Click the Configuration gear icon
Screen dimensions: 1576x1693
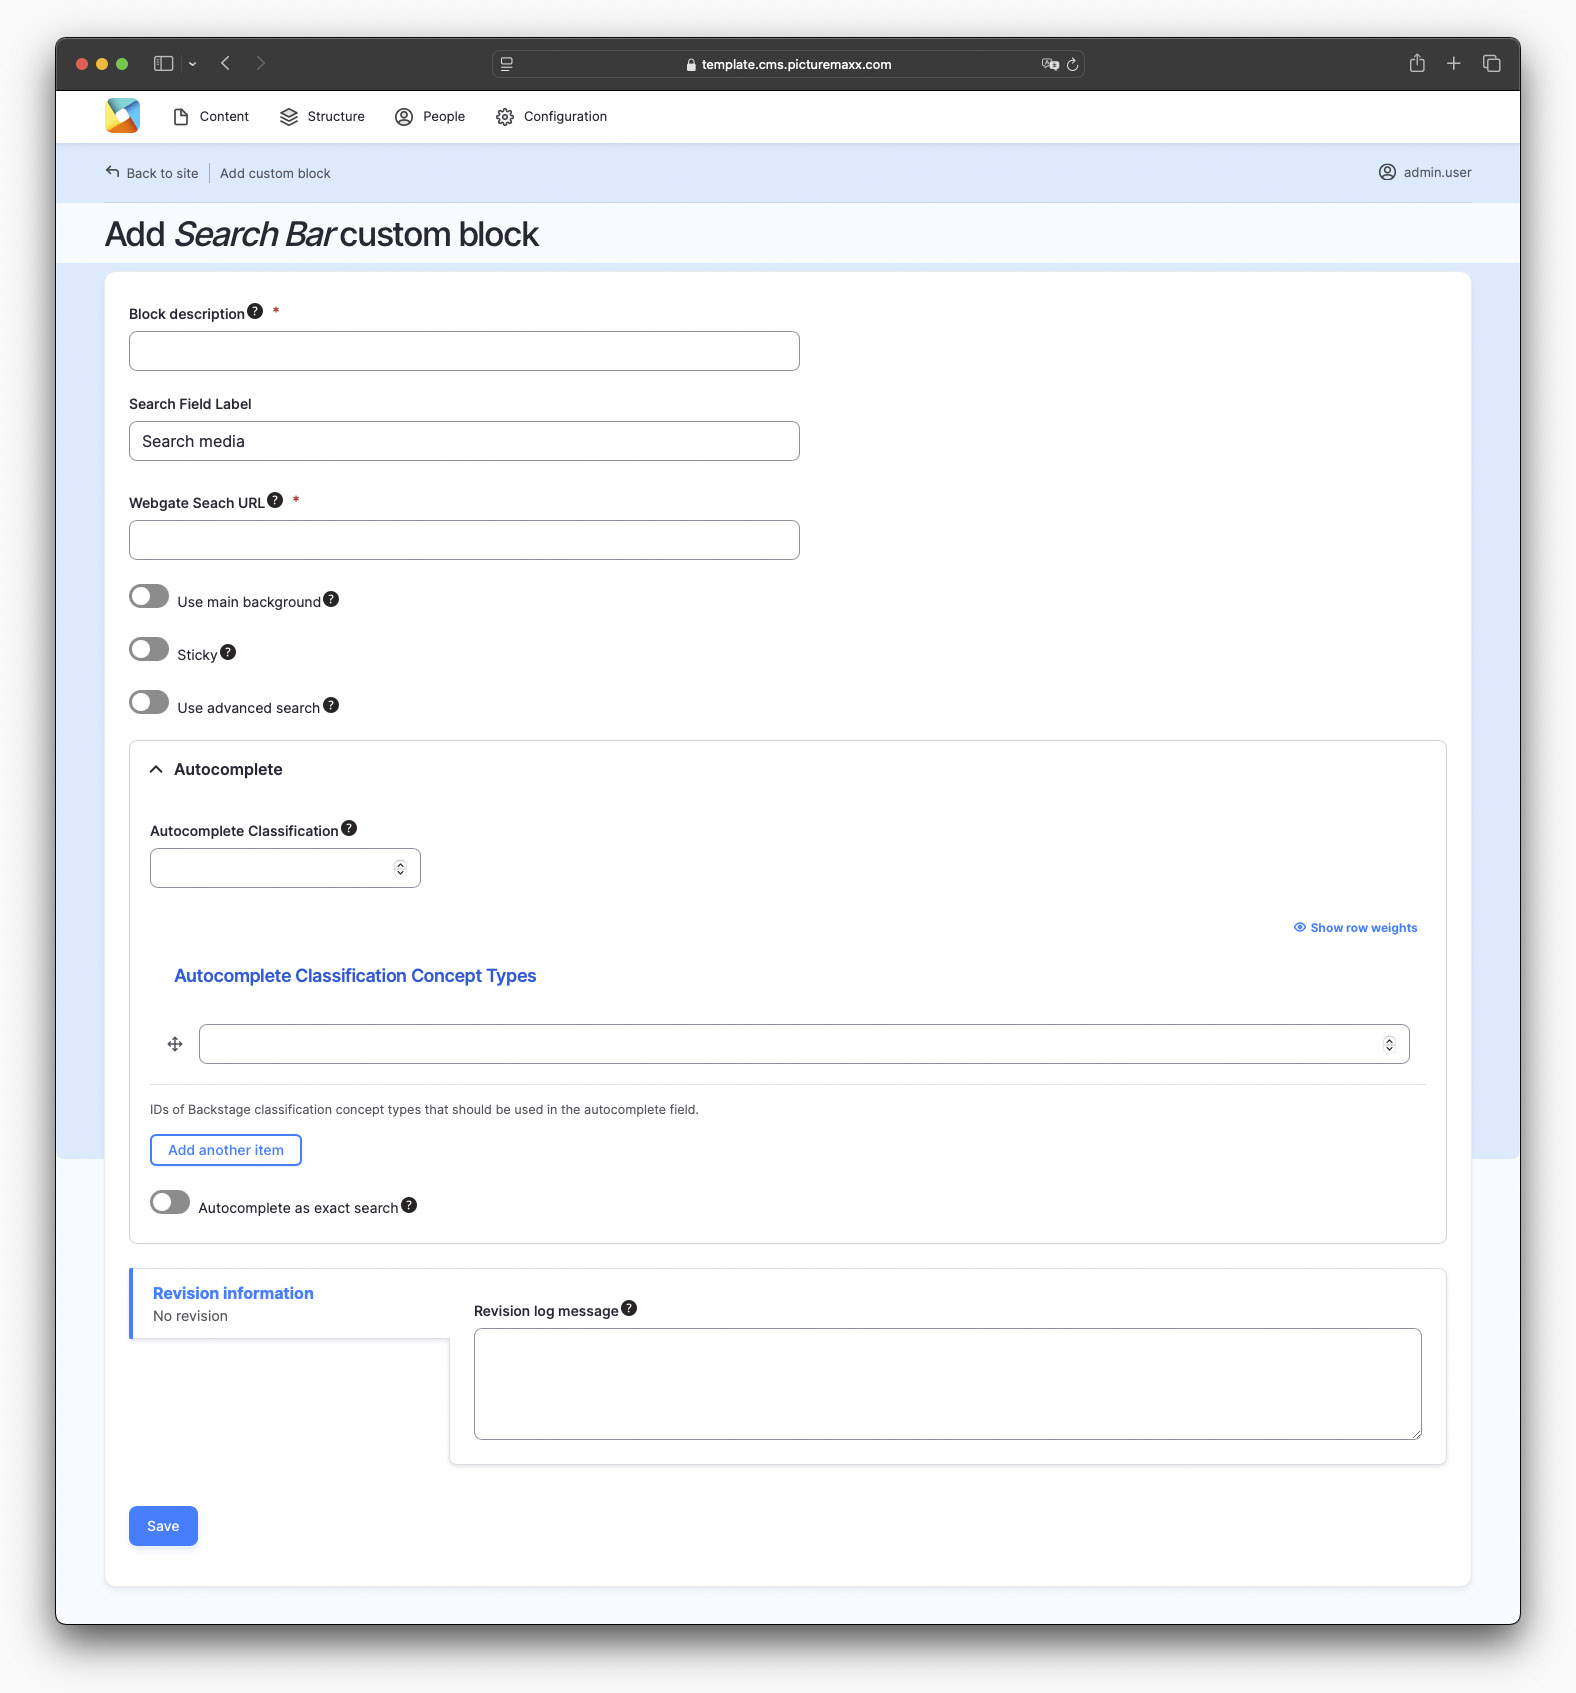(505, 117)
